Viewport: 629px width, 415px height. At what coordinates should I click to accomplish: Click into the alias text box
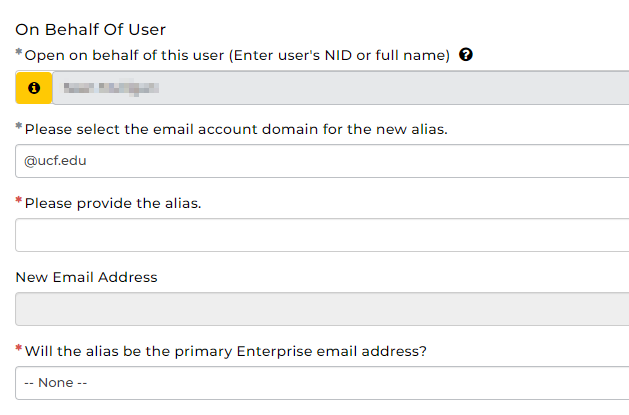(322, 235)
